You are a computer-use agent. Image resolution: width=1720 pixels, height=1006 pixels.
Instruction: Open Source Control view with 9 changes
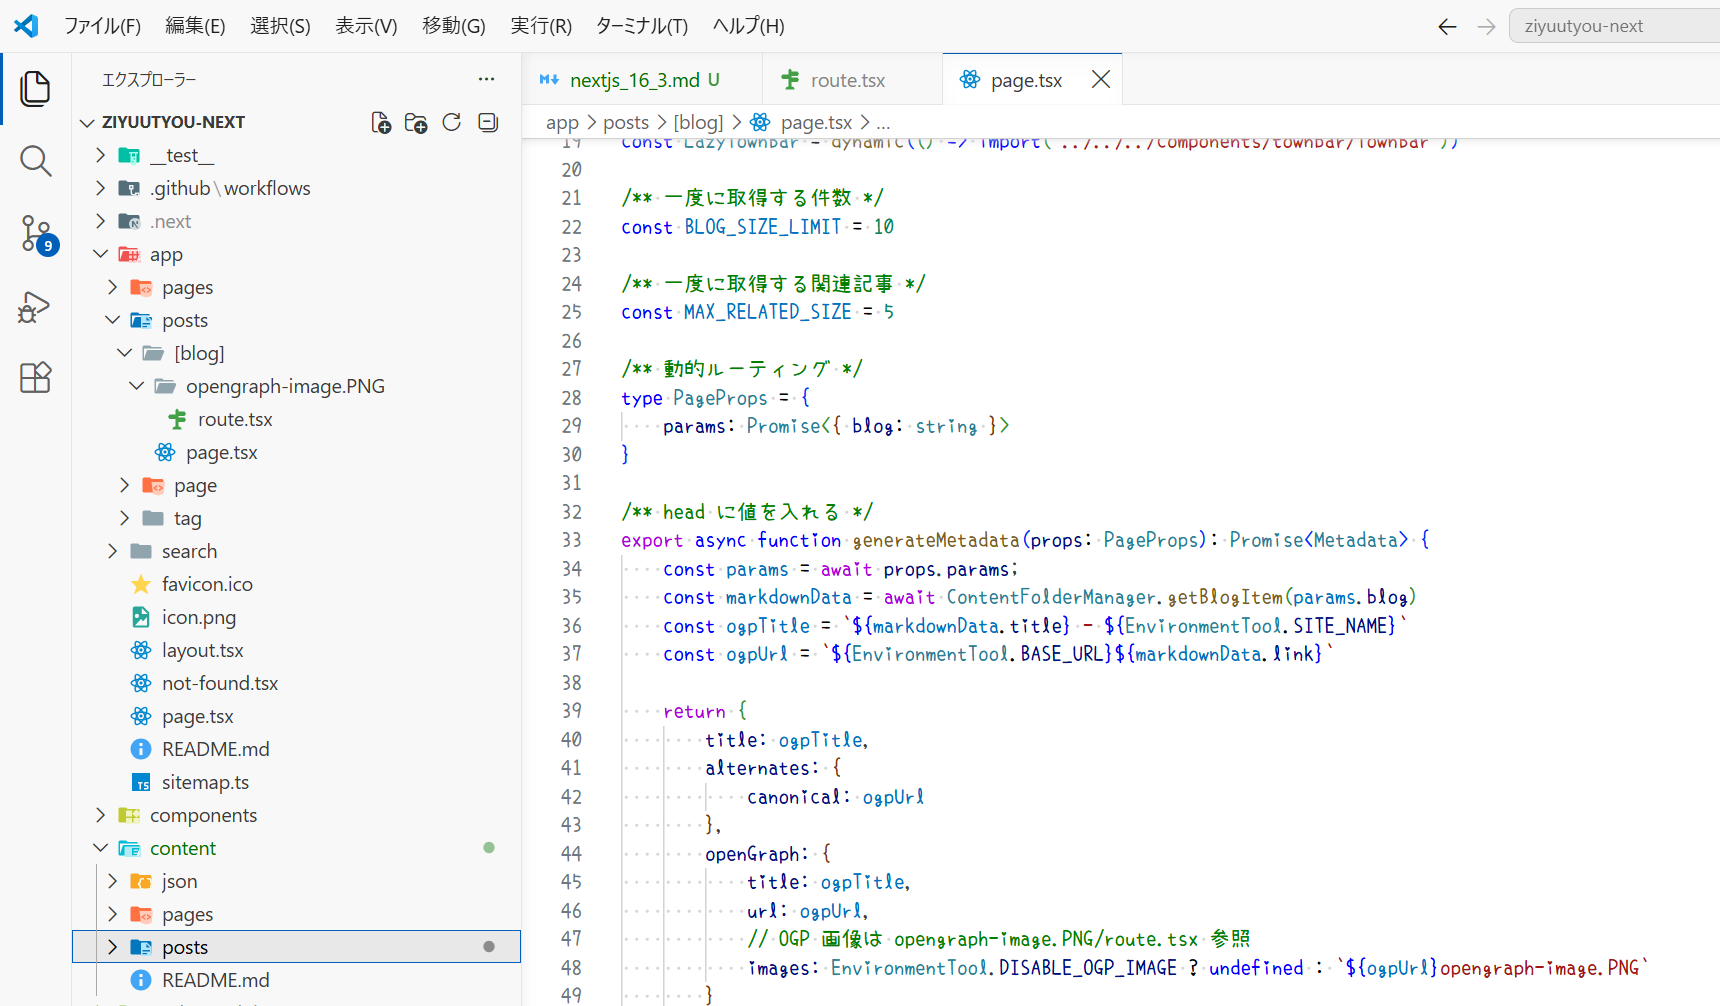pyautogui.click(x=36, y=235)
